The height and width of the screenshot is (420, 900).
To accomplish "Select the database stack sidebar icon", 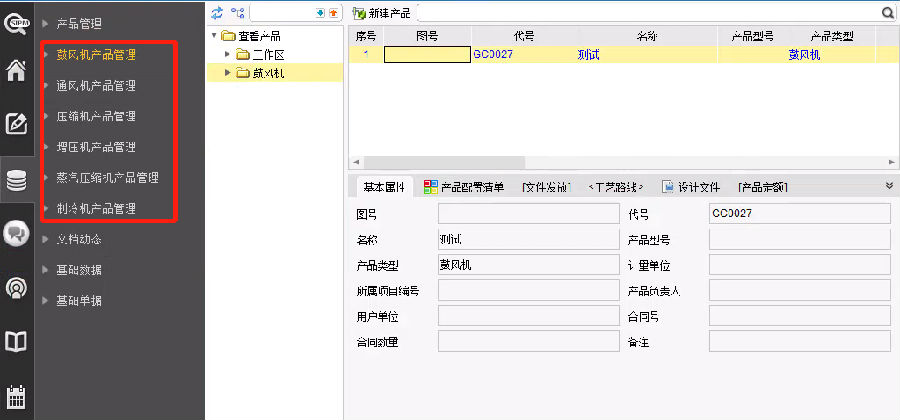I will point(16,181).
